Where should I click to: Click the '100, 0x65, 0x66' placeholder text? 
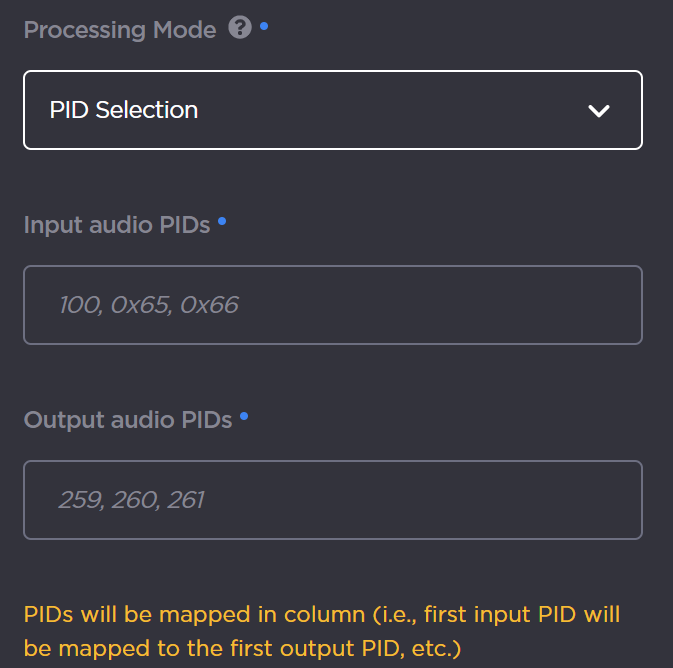[x=149, y=305]
